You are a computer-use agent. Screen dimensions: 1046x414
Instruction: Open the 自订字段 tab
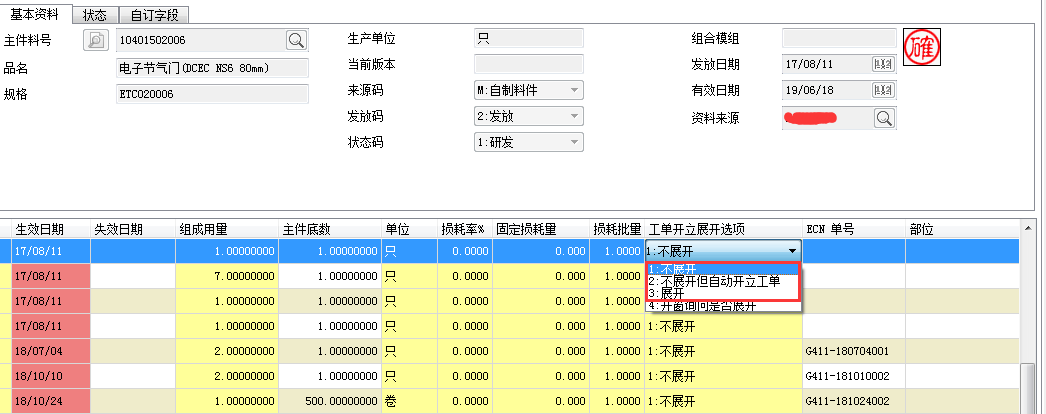tap(154, 15)
